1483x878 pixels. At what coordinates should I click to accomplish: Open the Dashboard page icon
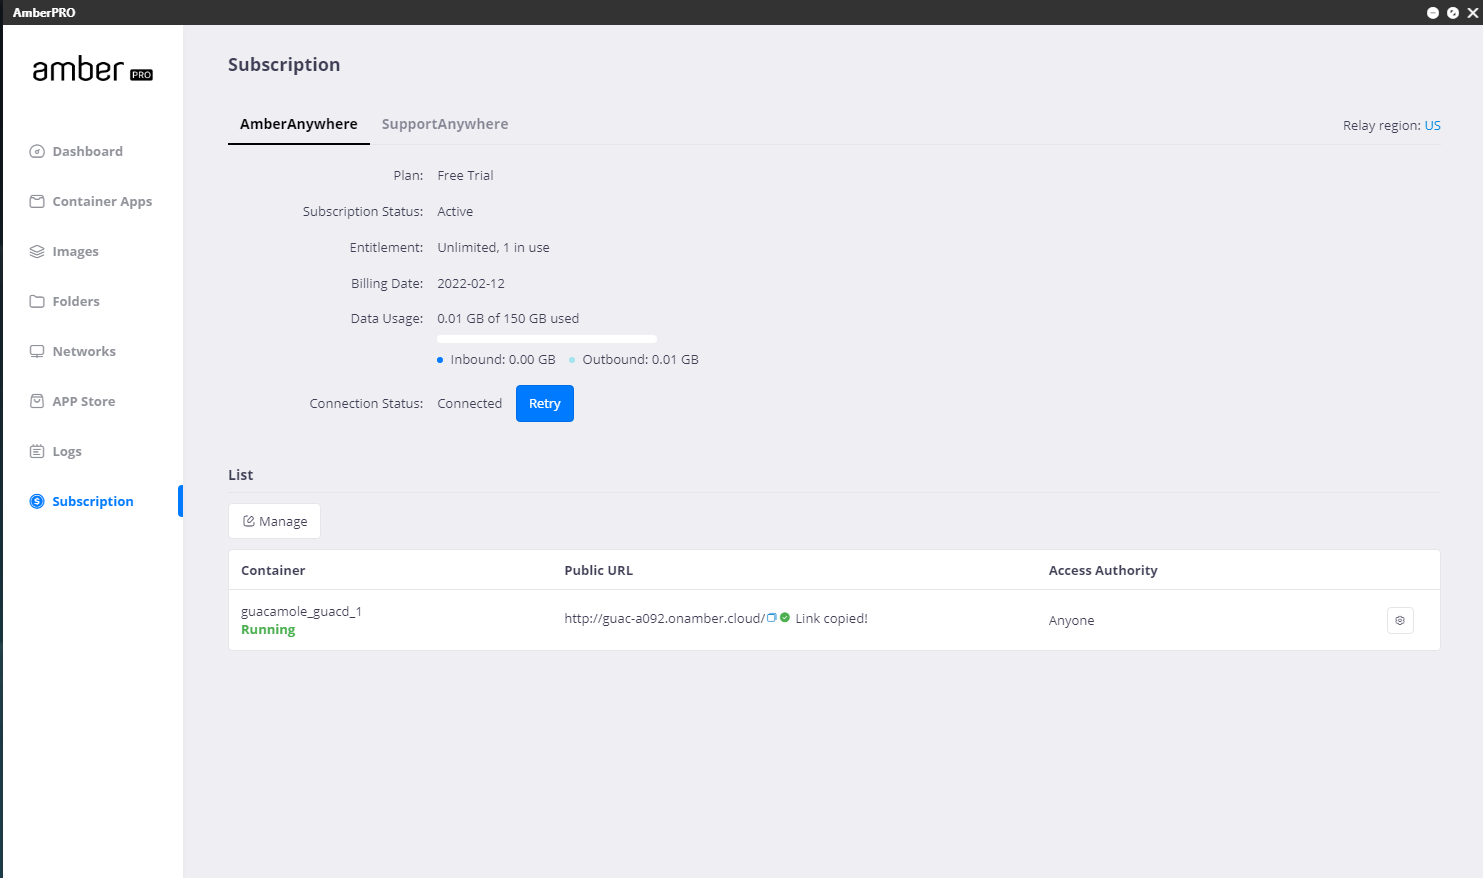tap(37, 152)
